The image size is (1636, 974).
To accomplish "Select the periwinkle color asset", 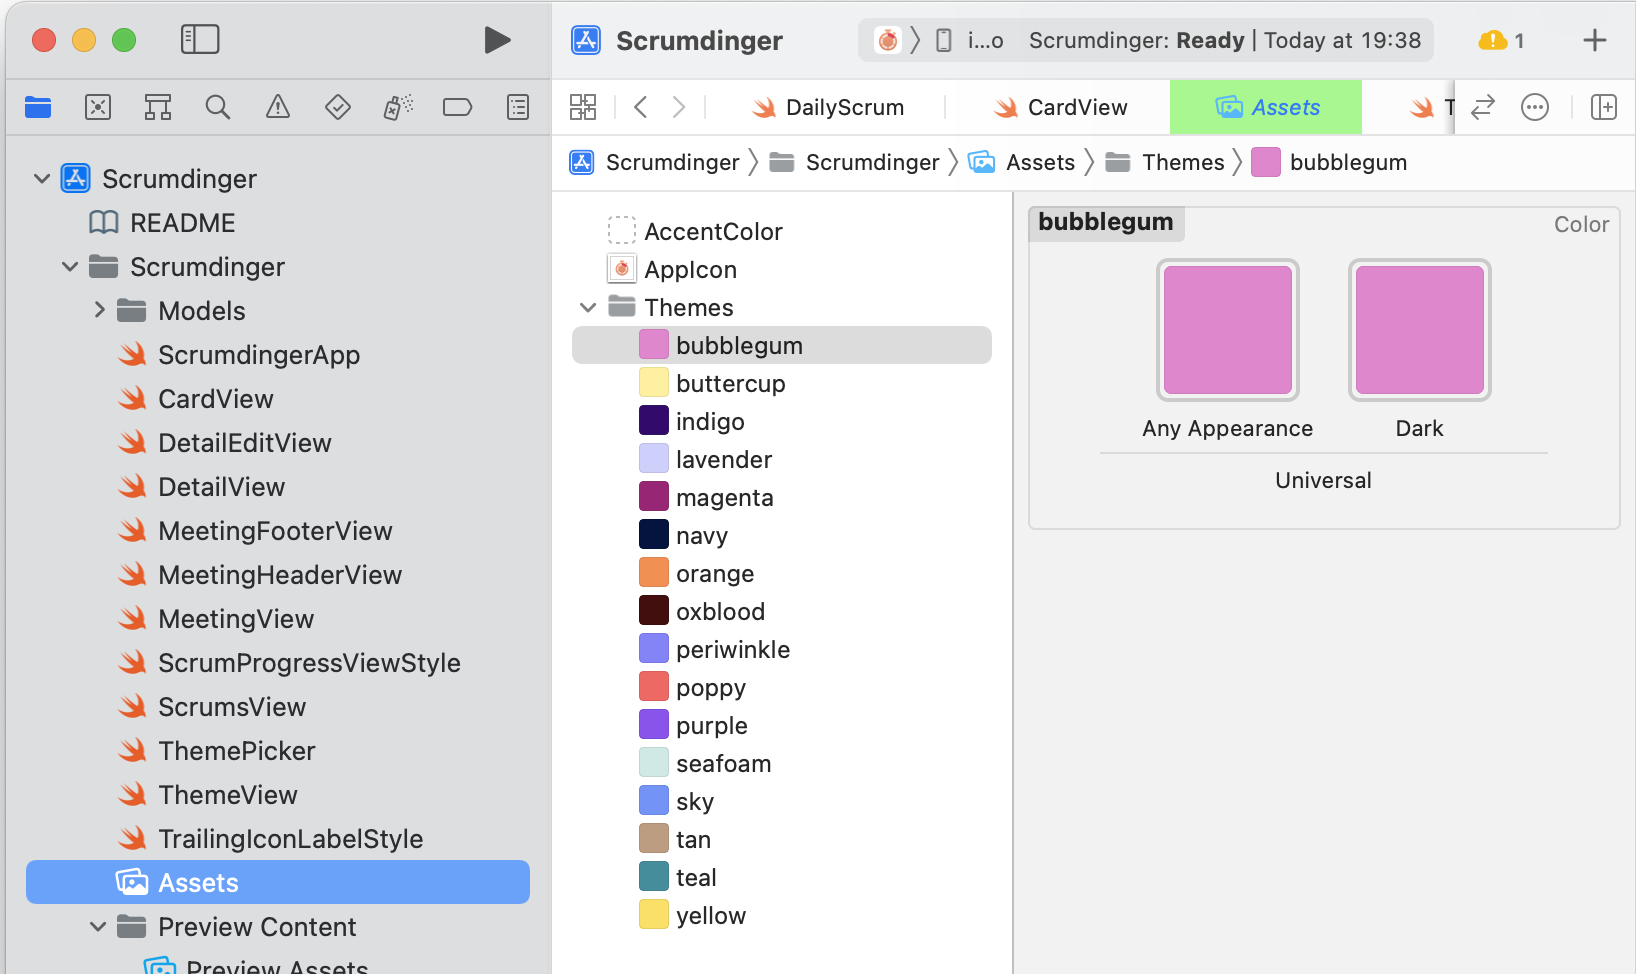I will tap(732, 650).
